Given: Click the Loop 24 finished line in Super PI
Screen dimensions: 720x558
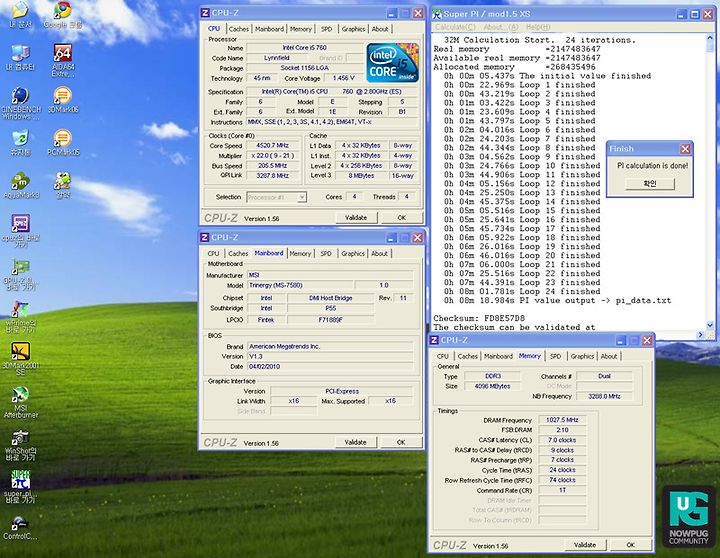Looking at the screenshot, I should tap(522, 292).
